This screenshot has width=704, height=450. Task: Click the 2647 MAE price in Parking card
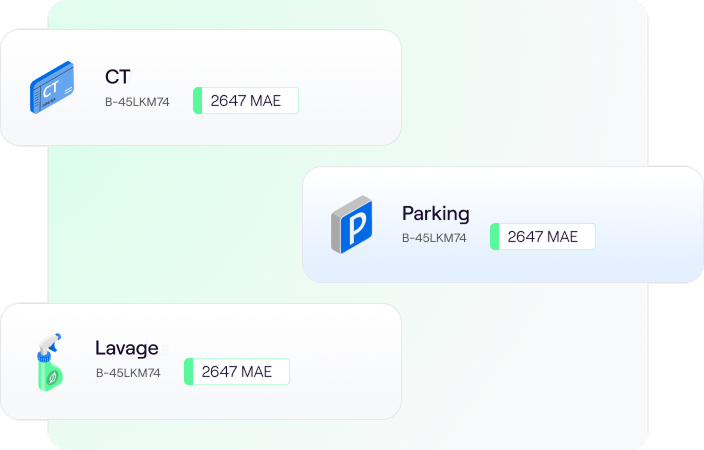[543, 237]
